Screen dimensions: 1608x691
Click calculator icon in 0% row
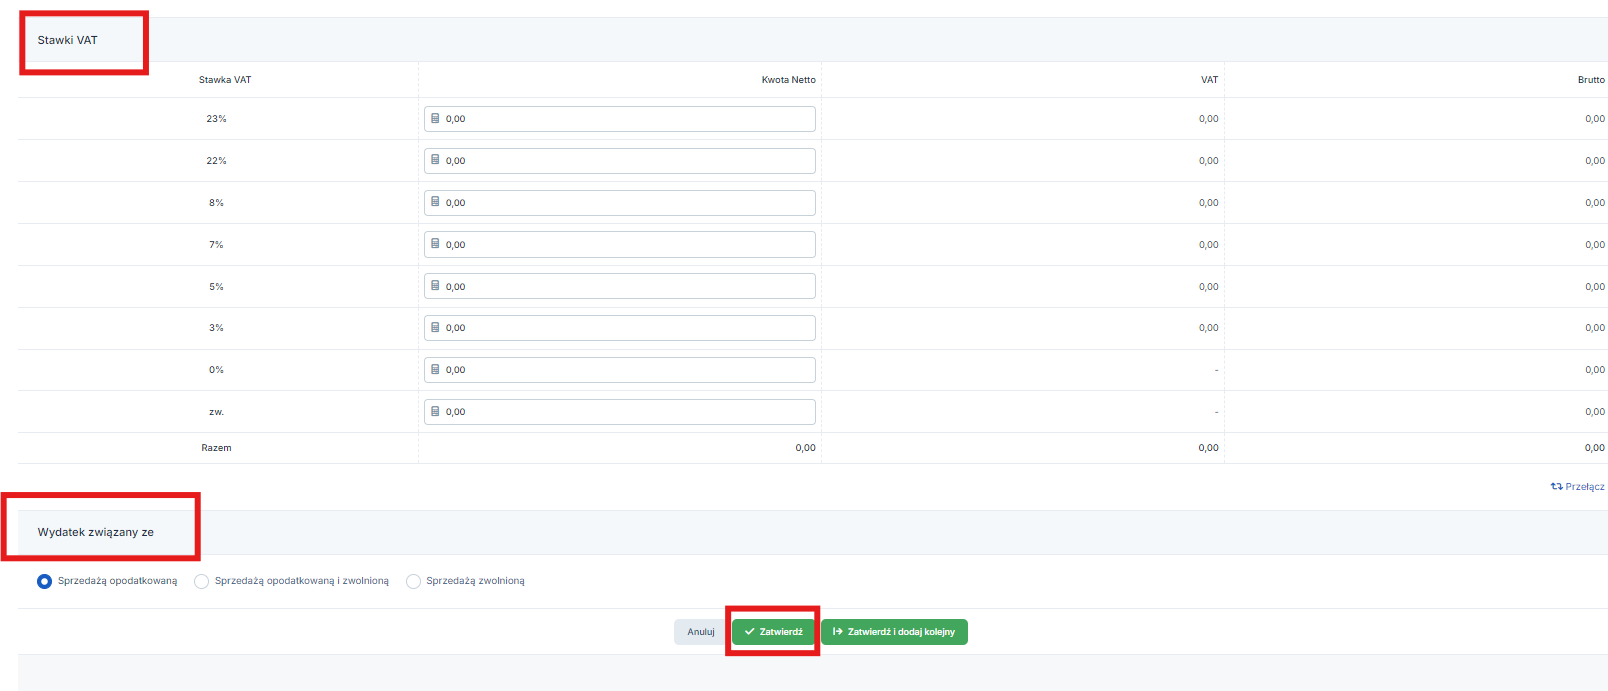click(x=435, y=369)
